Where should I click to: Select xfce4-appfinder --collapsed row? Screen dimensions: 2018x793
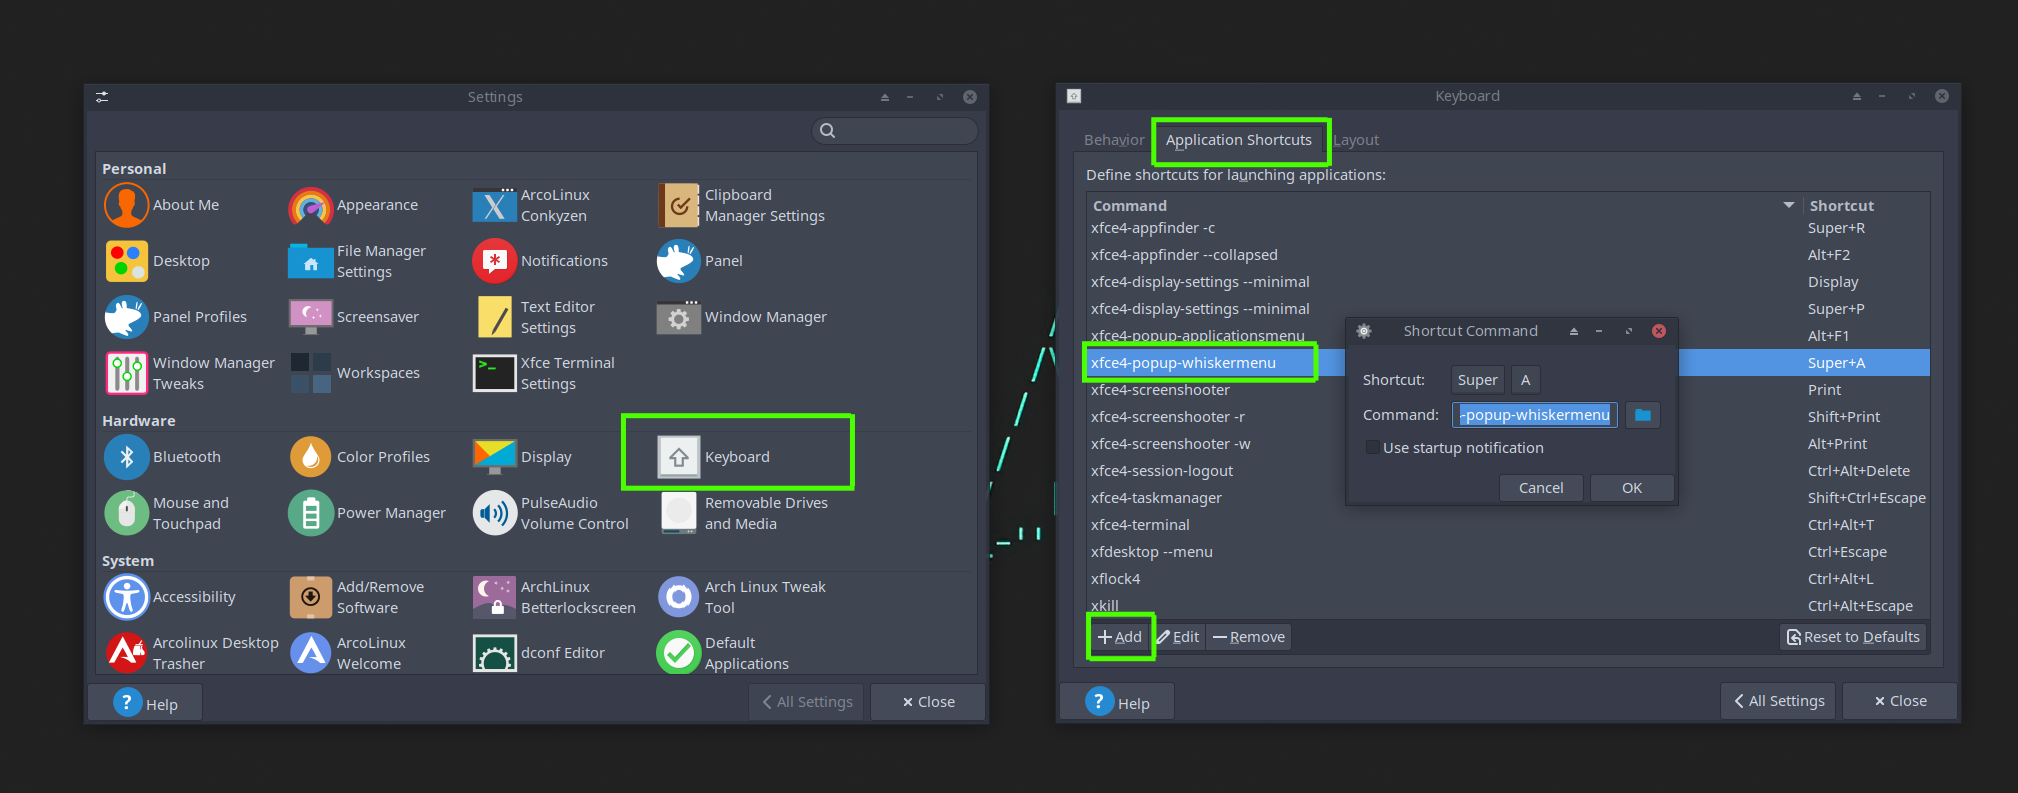1508,255
